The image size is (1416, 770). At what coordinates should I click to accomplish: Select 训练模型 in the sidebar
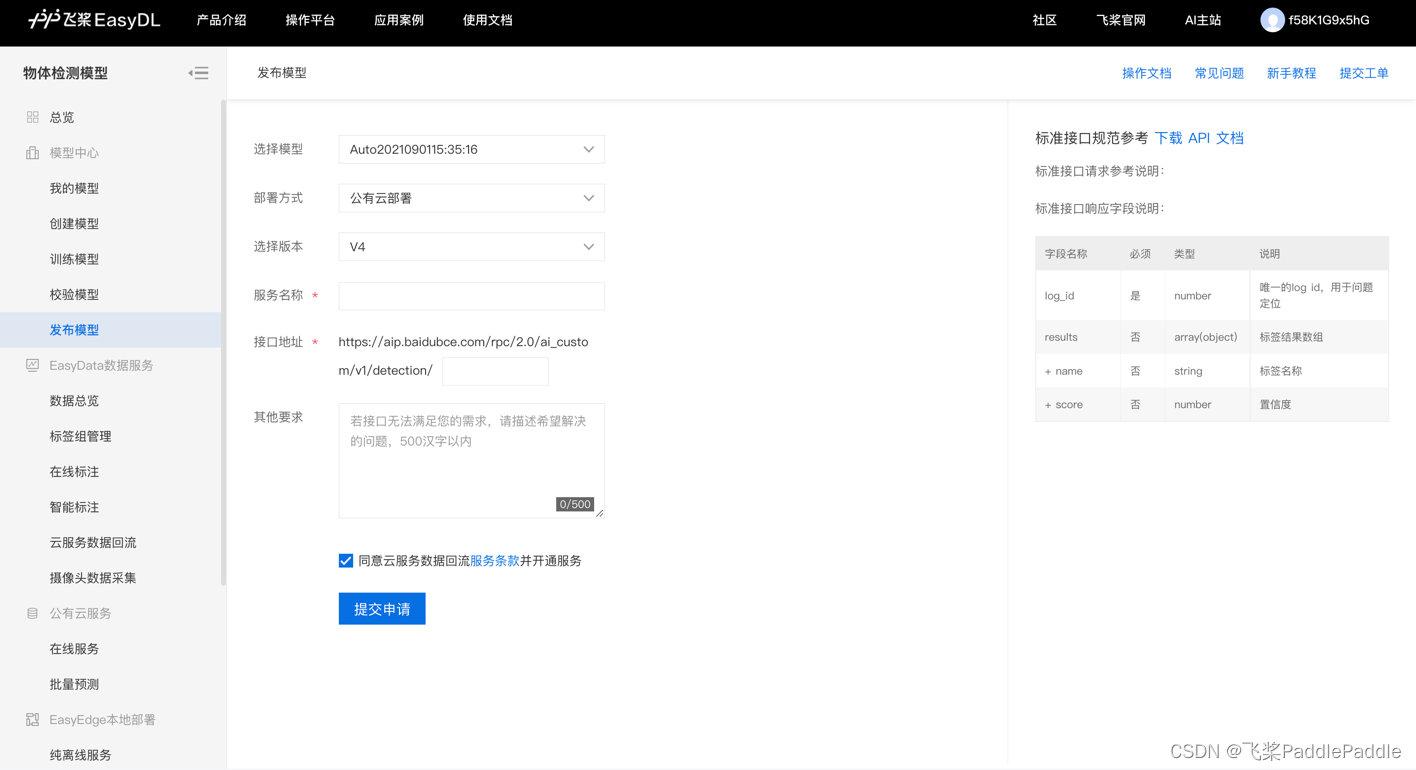click(74, 259)
